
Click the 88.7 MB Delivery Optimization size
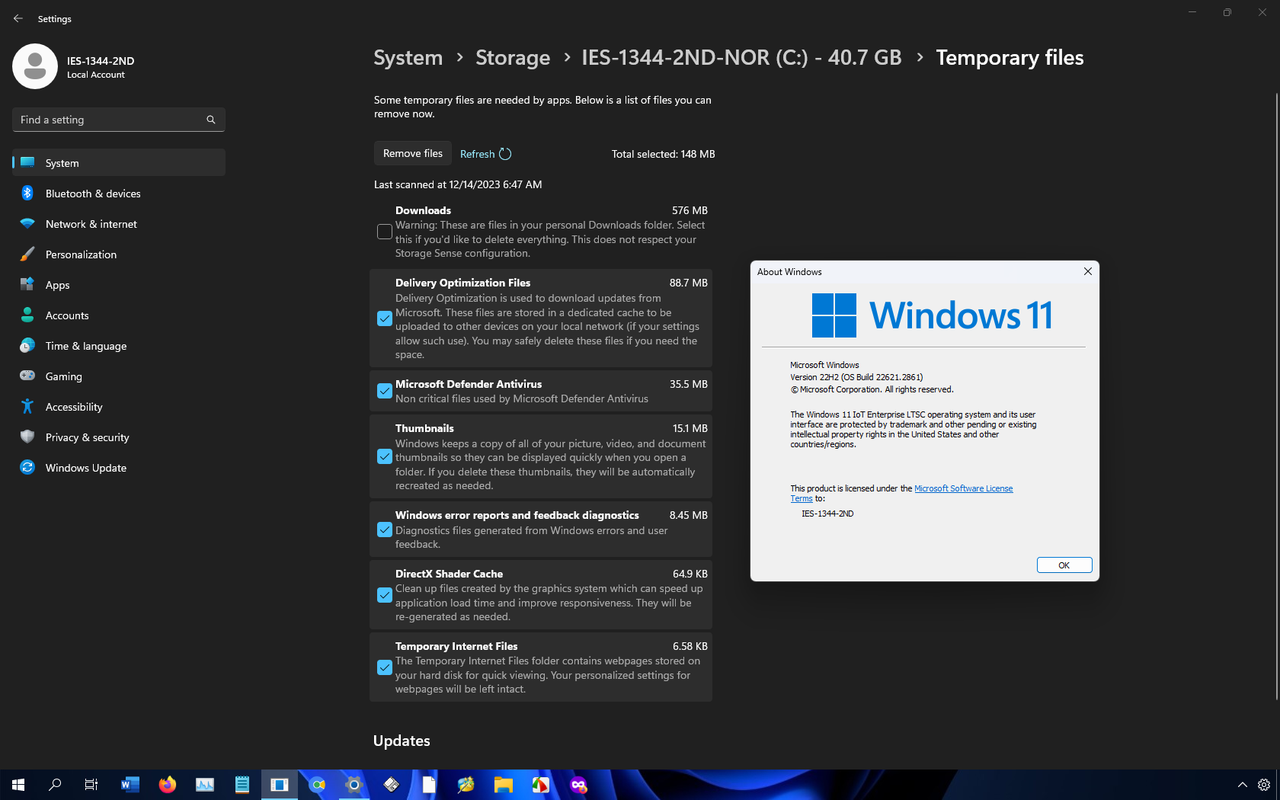tap(689, 283)
